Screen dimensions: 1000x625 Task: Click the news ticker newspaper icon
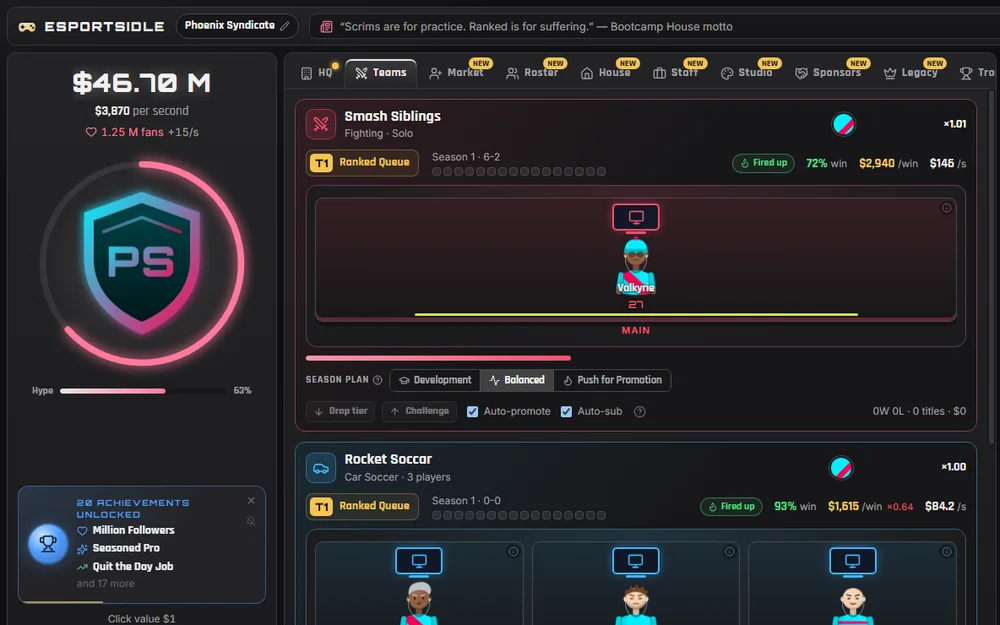click(x=326, y=27)
